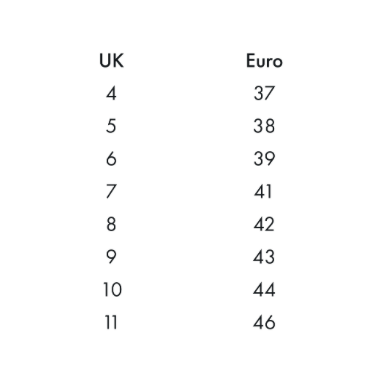This screenshot has width=385, height=385.
Task: Click Euro size 41
Action: [263, 191]
